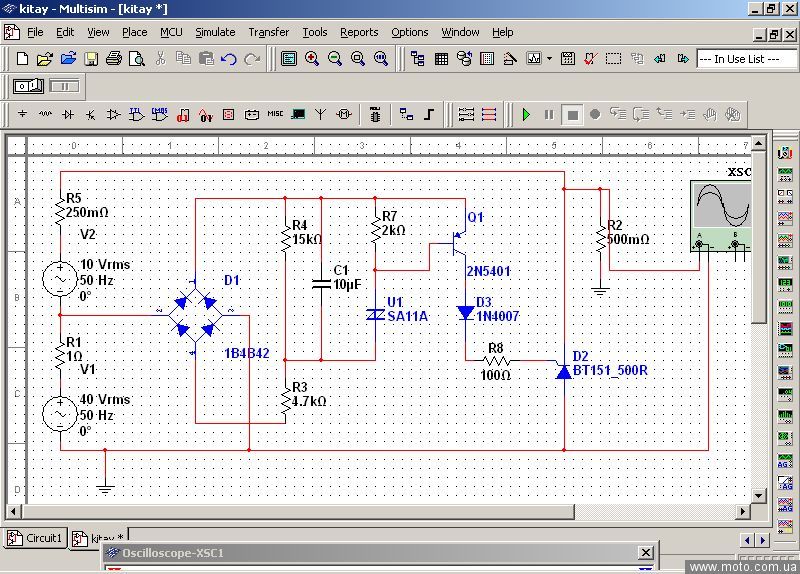
Task: Open the Transfer menu
Action: click(269, 32)
